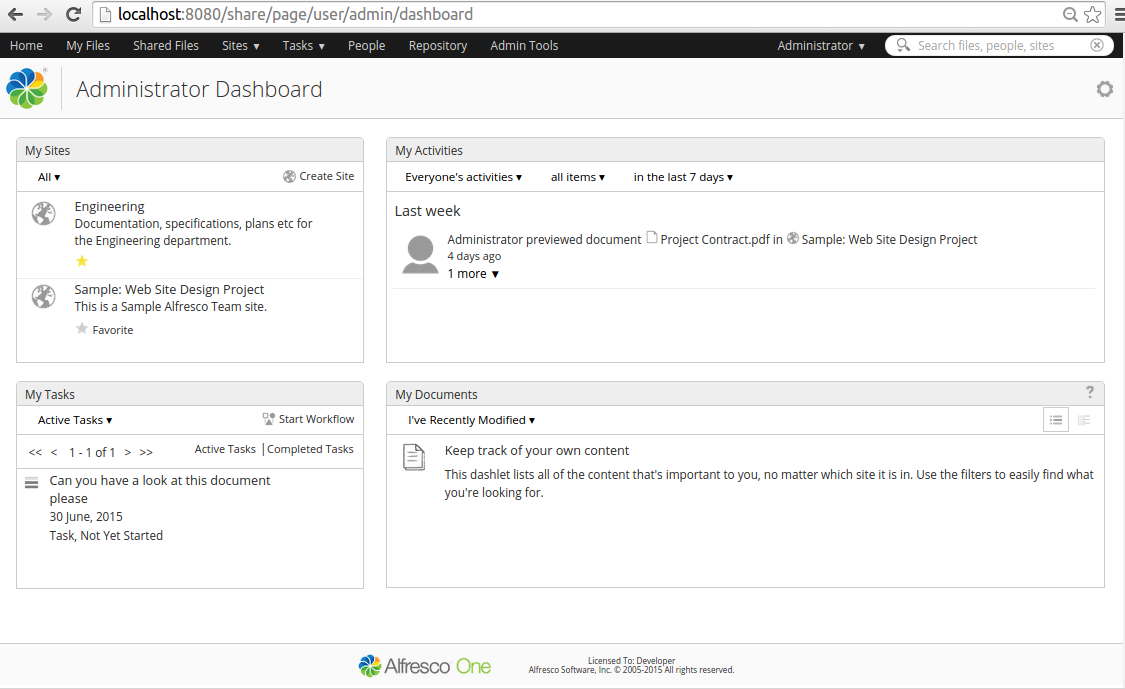This screenshot has height=689, width=1125.
Task: Toggle the yellow favorite star under Engineering
Action: tap(81, 260)
